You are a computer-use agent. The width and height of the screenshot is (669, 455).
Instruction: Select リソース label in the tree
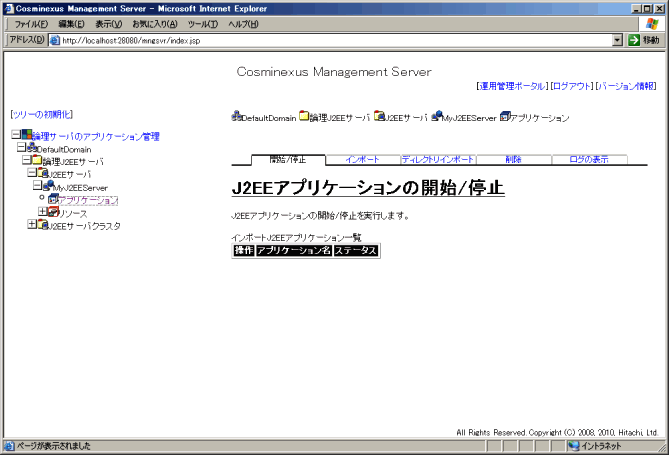click(73, 213)
